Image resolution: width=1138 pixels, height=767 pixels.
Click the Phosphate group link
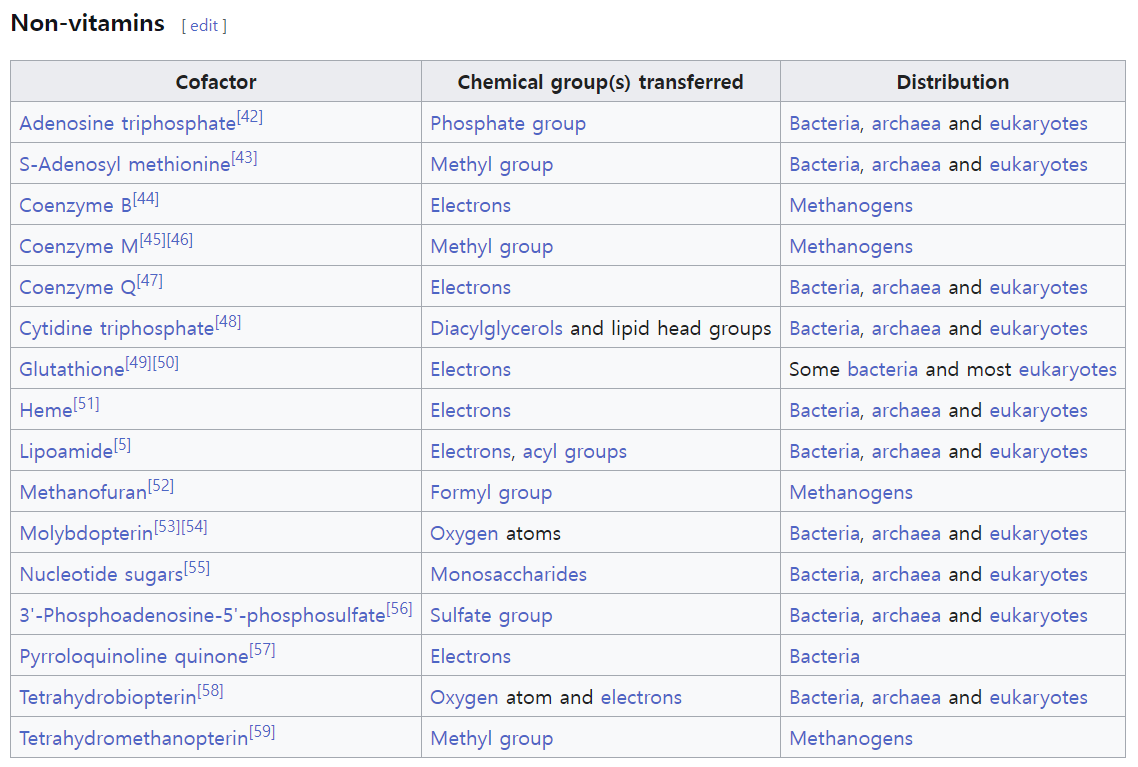(508, 124)
